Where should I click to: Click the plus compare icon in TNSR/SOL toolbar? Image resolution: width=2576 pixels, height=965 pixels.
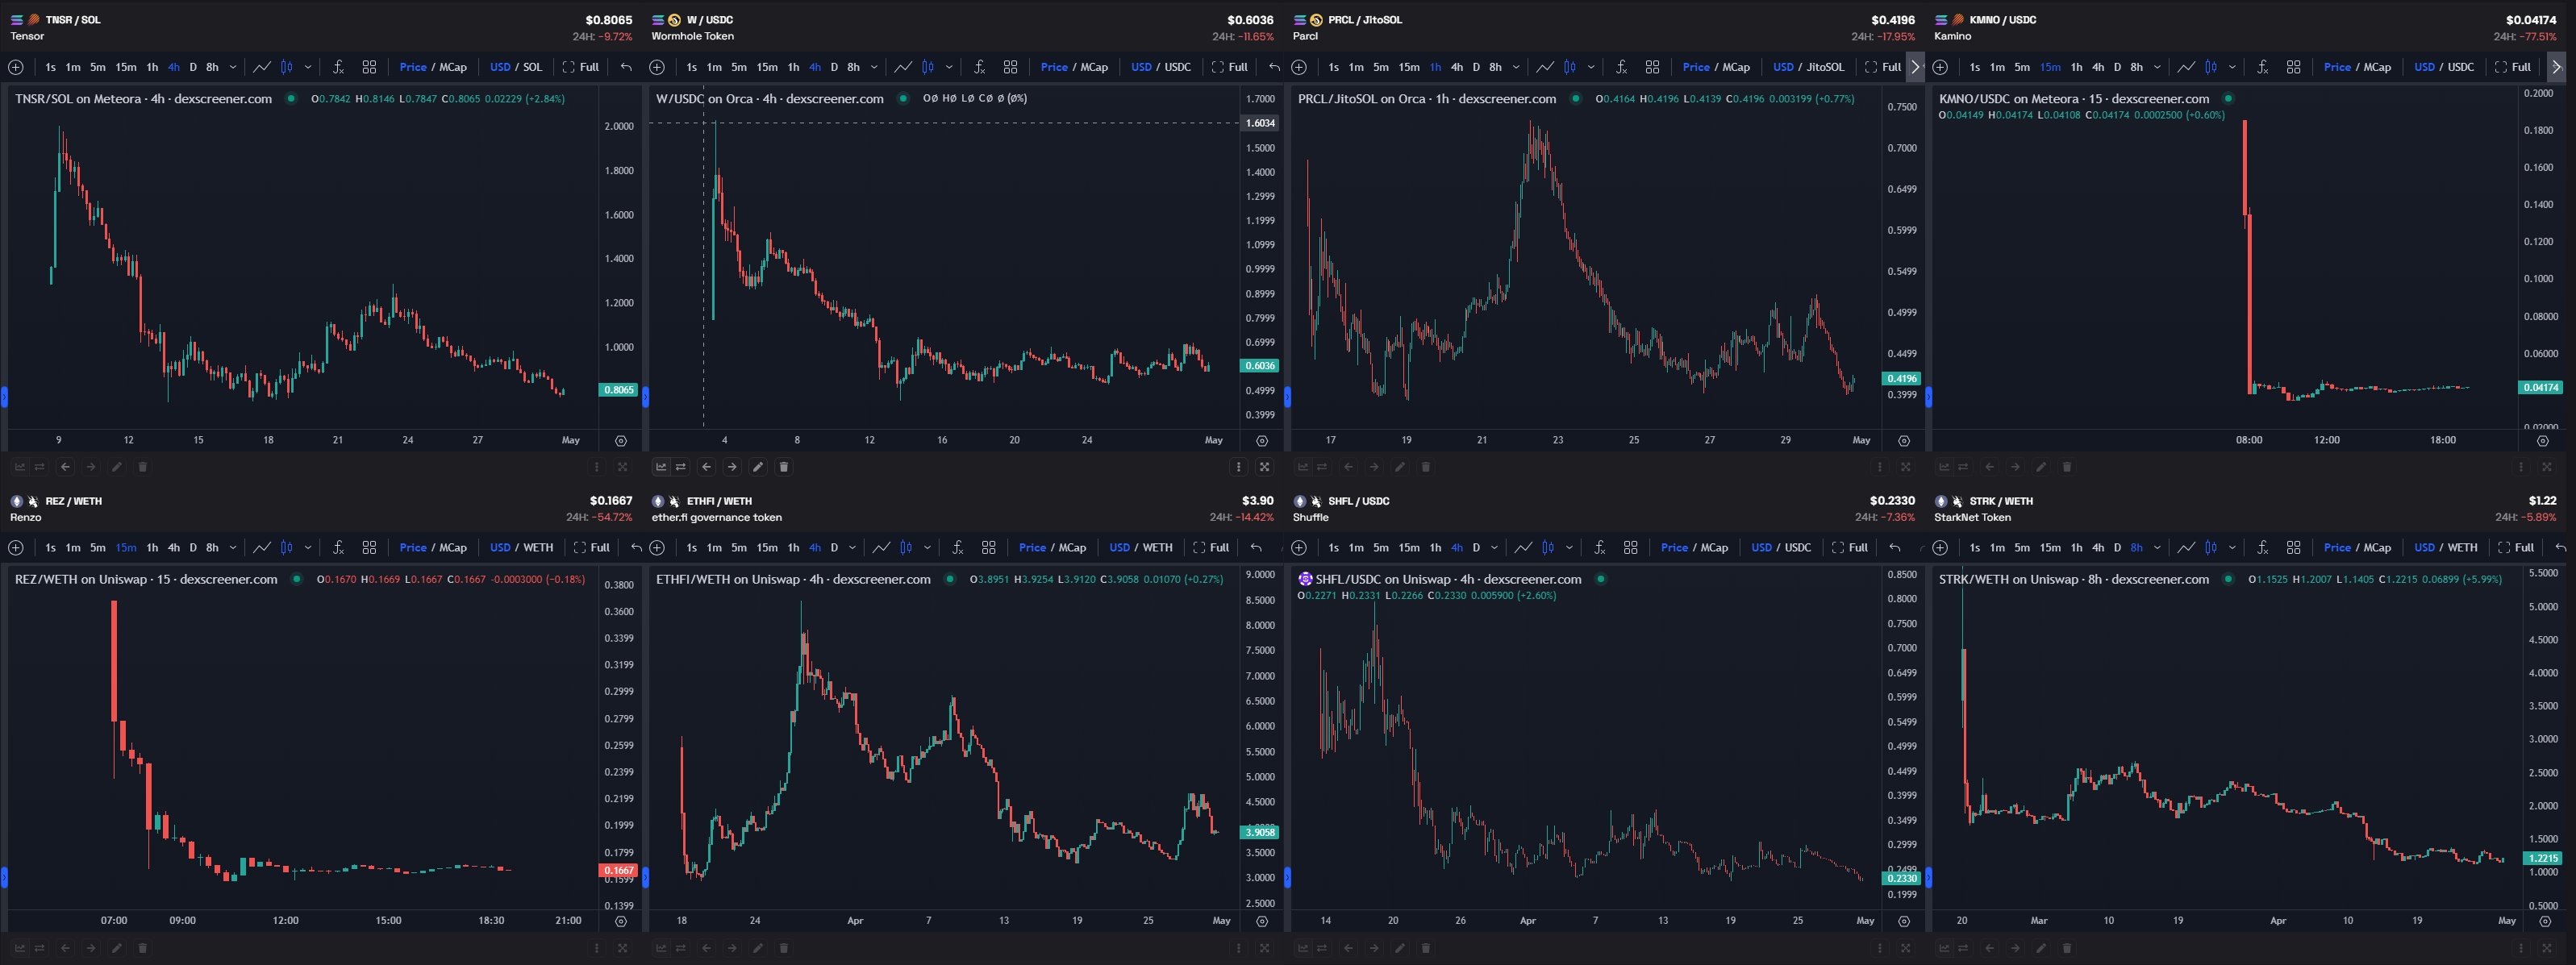point(16,67)
